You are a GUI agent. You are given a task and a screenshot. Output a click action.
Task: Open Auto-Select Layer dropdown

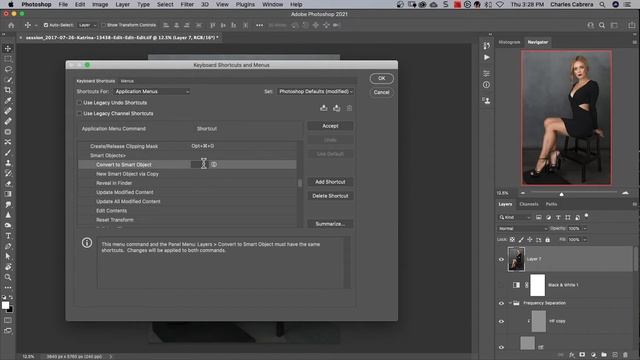[87, 25]
